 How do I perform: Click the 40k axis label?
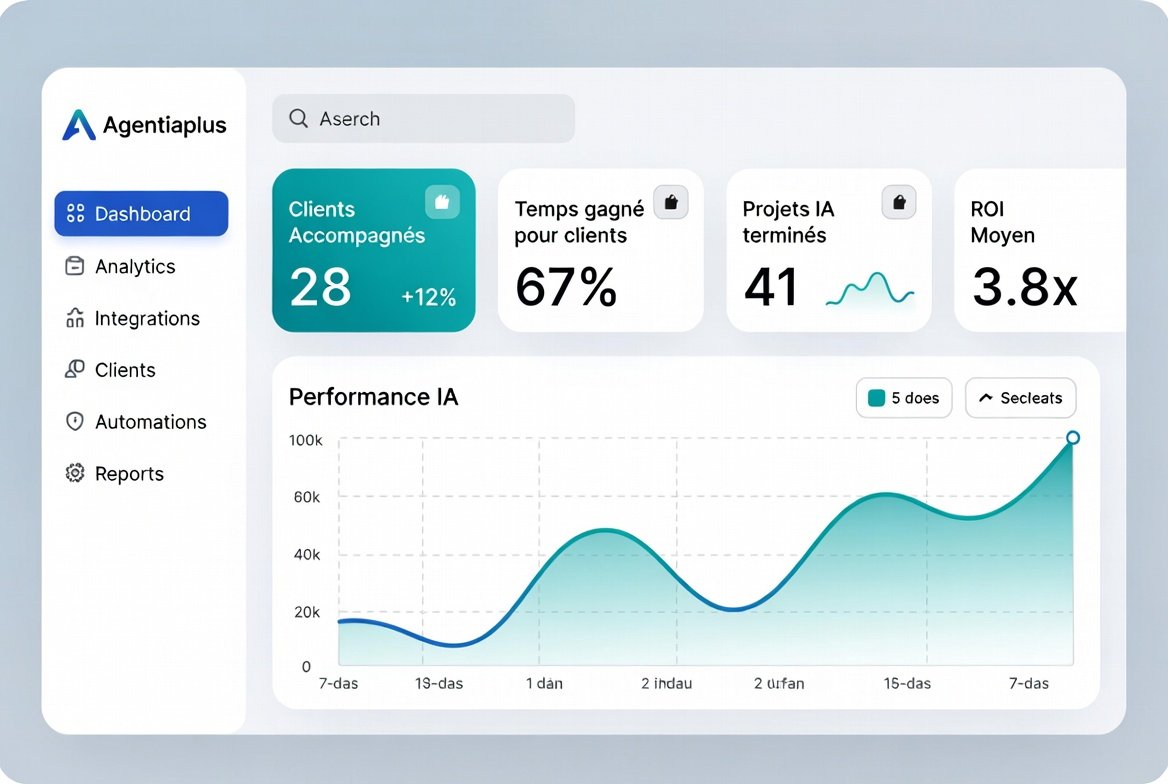point(307,554)
